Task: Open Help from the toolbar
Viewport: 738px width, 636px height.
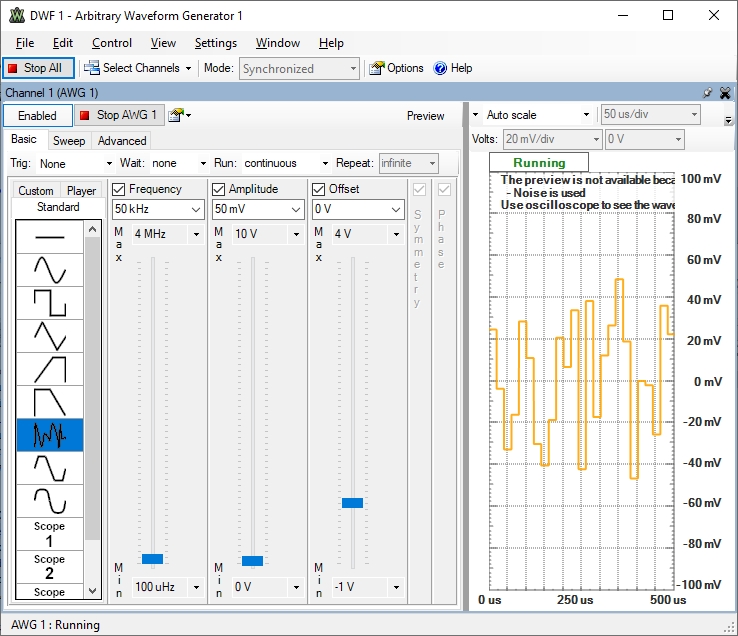Action: (x=452, y=68)
